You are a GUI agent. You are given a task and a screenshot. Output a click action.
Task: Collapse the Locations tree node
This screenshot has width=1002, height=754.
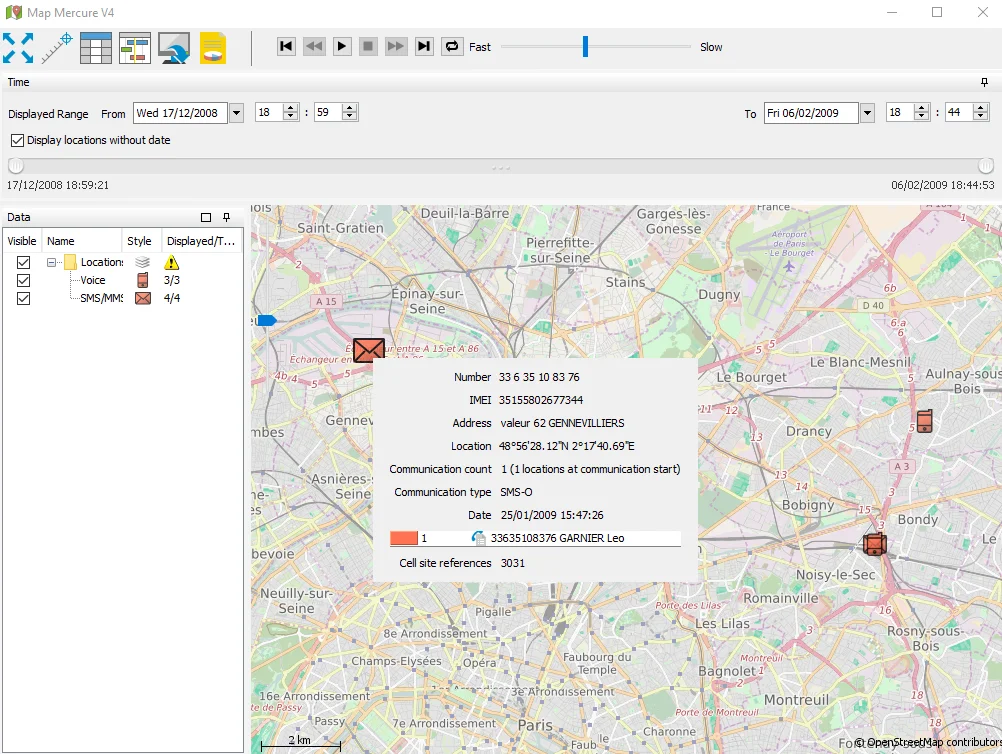tap(51, 262)
